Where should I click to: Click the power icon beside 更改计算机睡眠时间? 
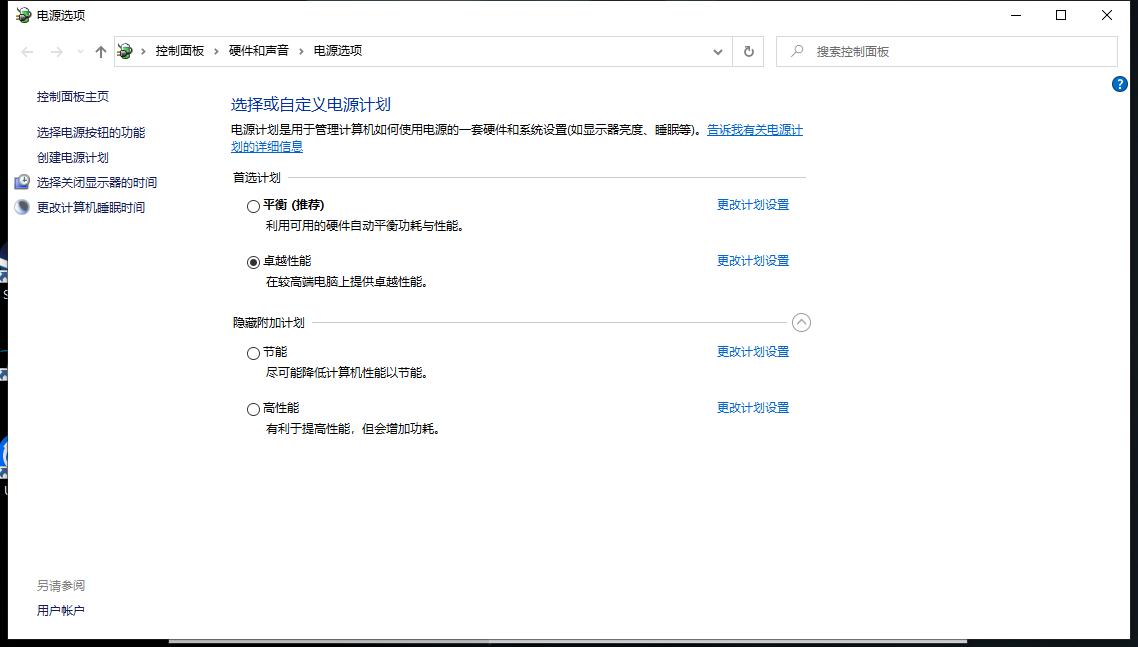click(23, 207)
